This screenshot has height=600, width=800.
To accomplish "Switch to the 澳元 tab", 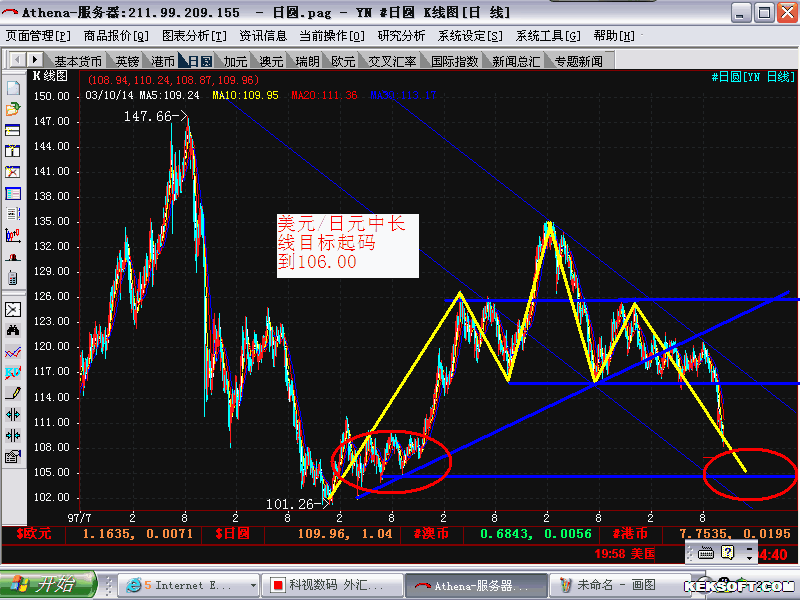I will pos(271,61).
